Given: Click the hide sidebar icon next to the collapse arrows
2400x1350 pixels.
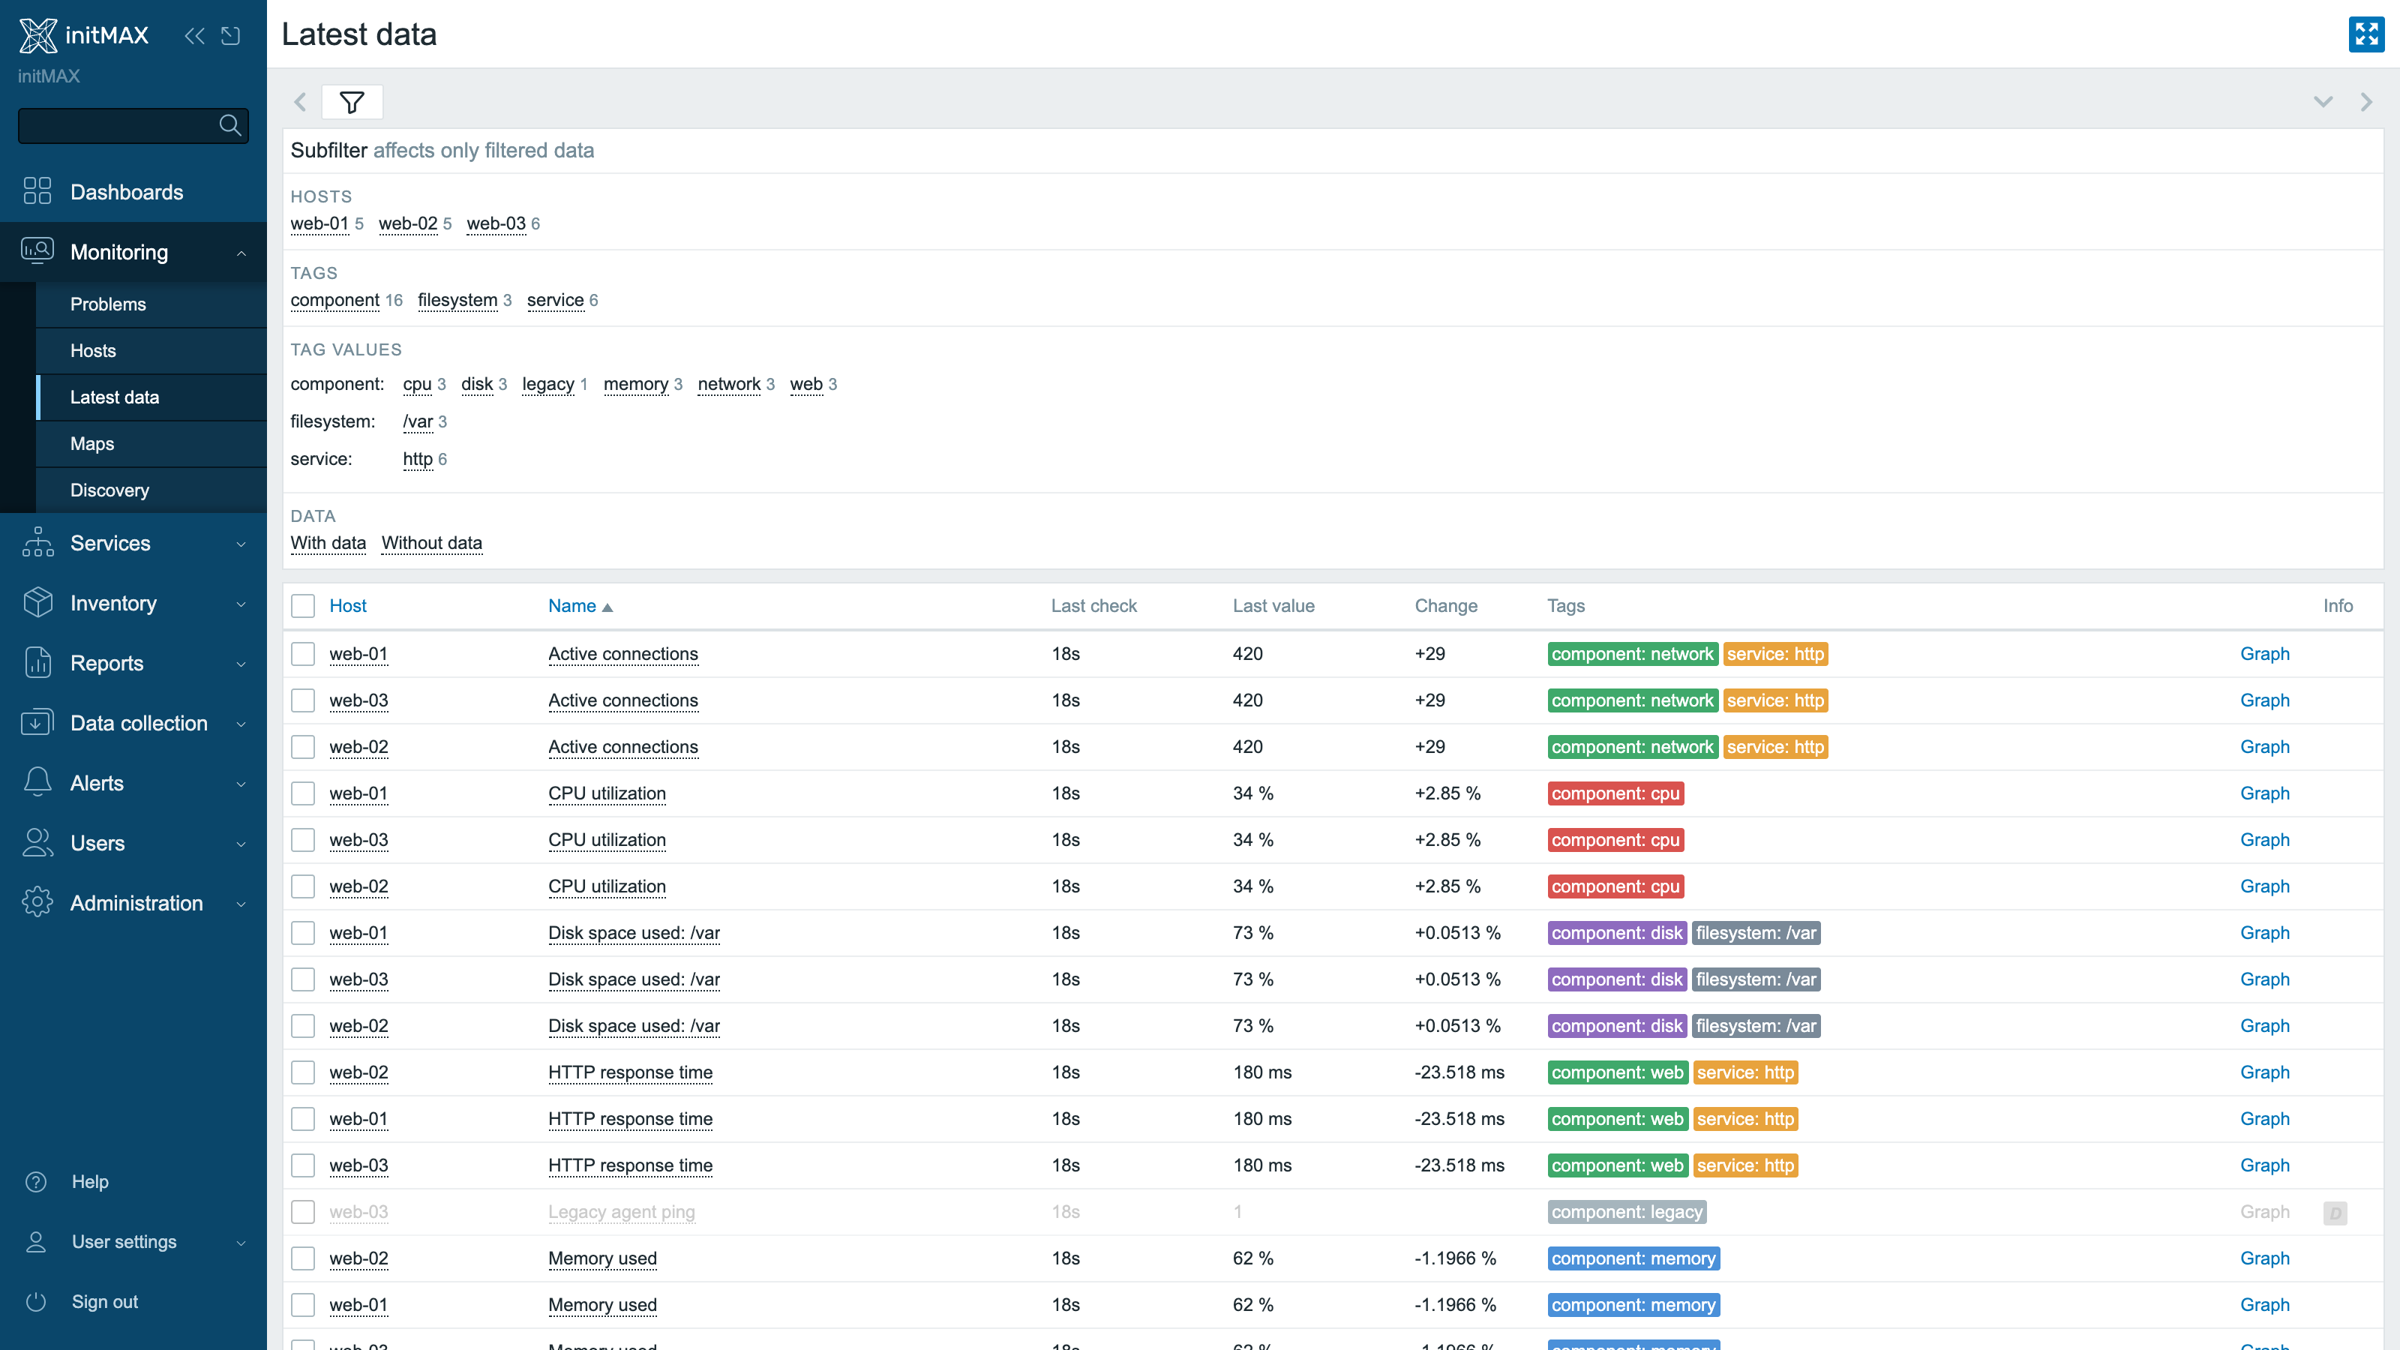Looking at the screenshot, I should [231, 36].
